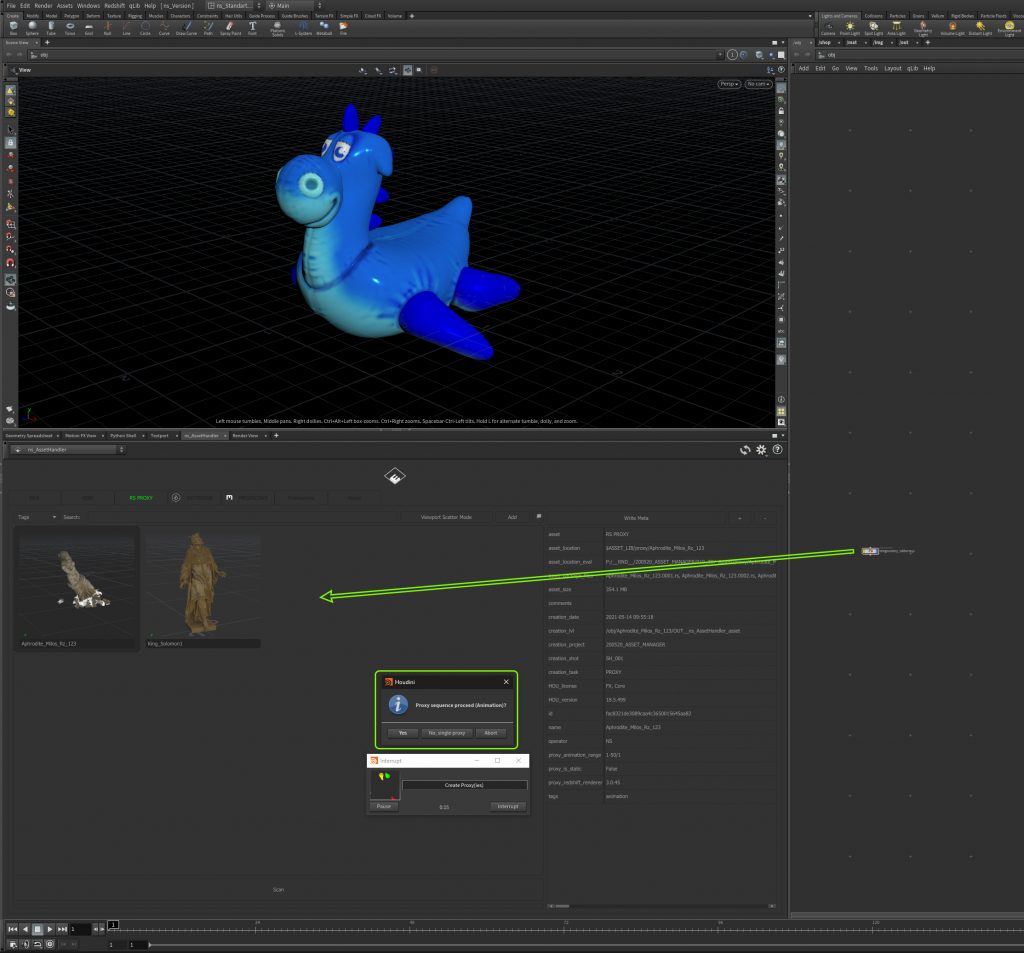Open the No cam camera dropdown

point(757,84)
